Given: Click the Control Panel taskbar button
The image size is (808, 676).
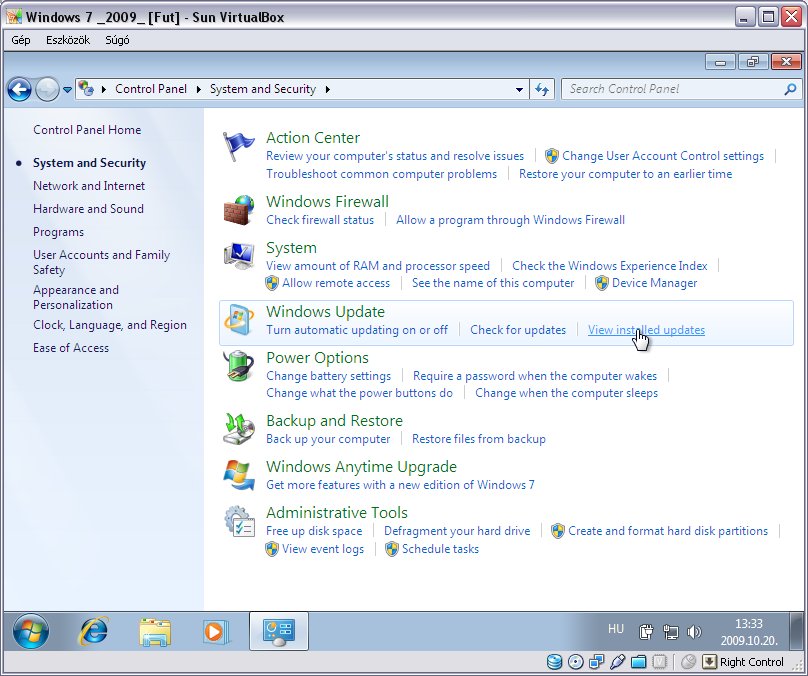Looking at the screenshot, I should pyautogui.click(x=279, y=631).
